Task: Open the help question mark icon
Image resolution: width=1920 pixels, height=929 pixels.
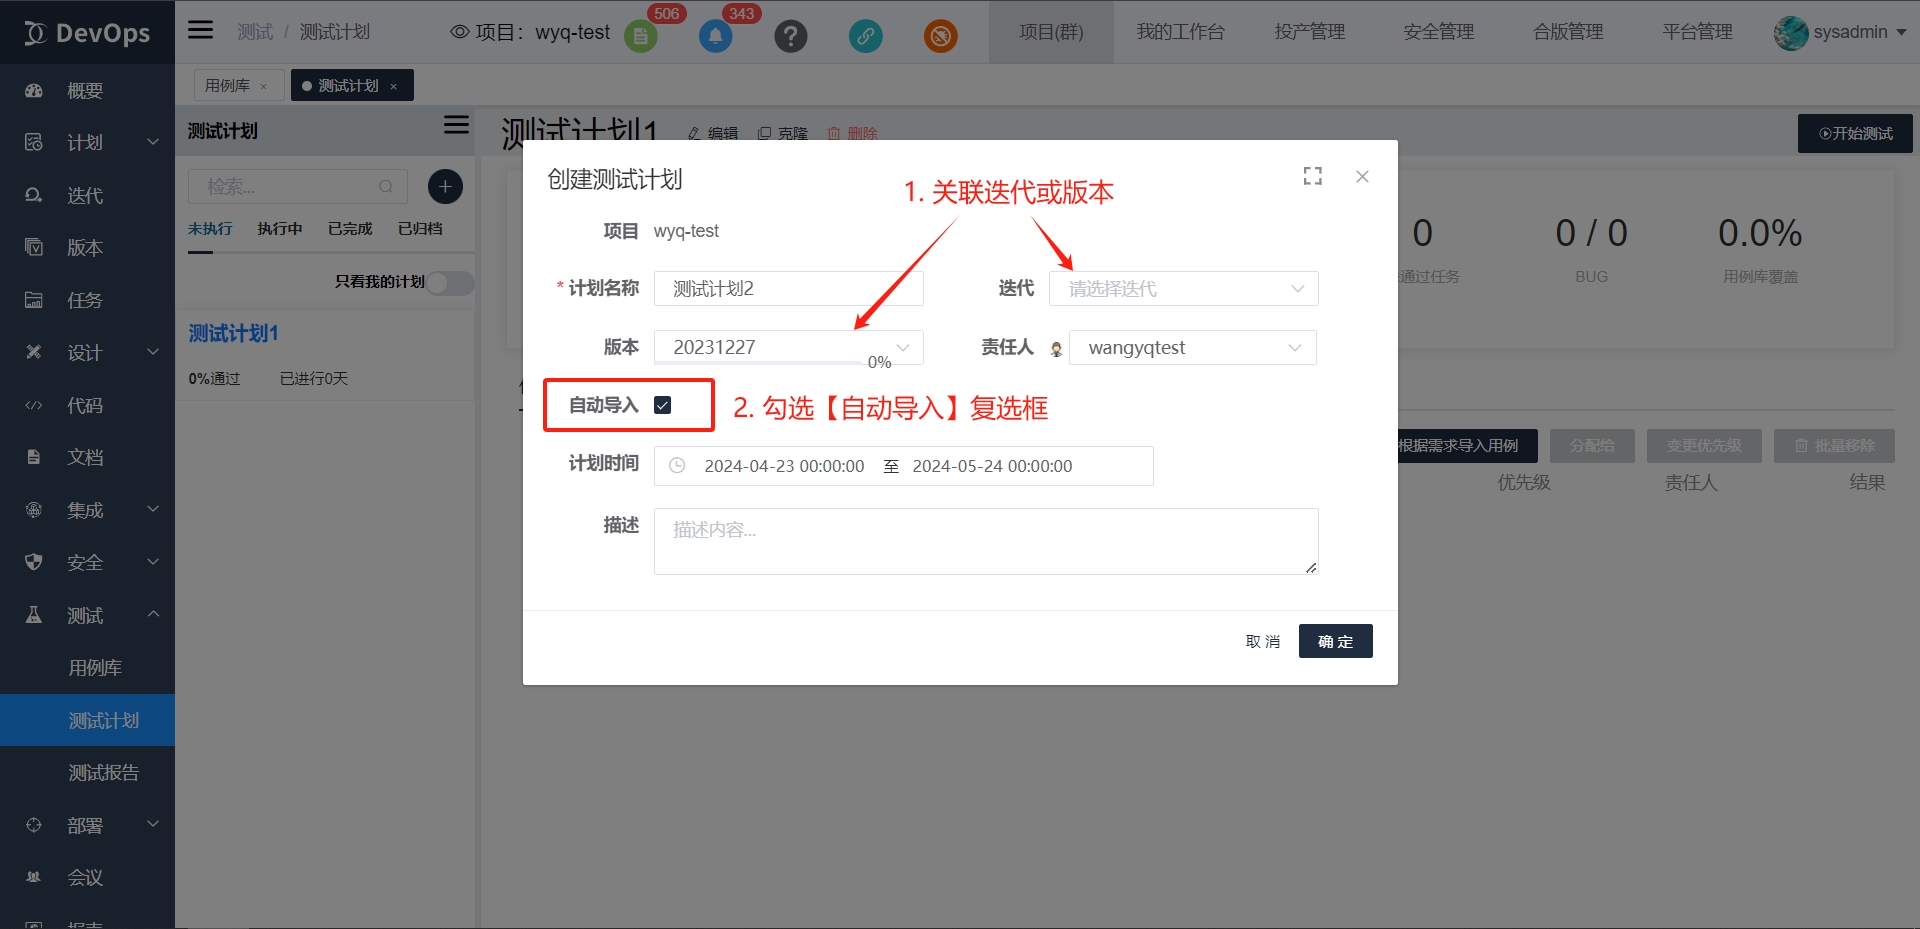Action: (x=790, y=36)
